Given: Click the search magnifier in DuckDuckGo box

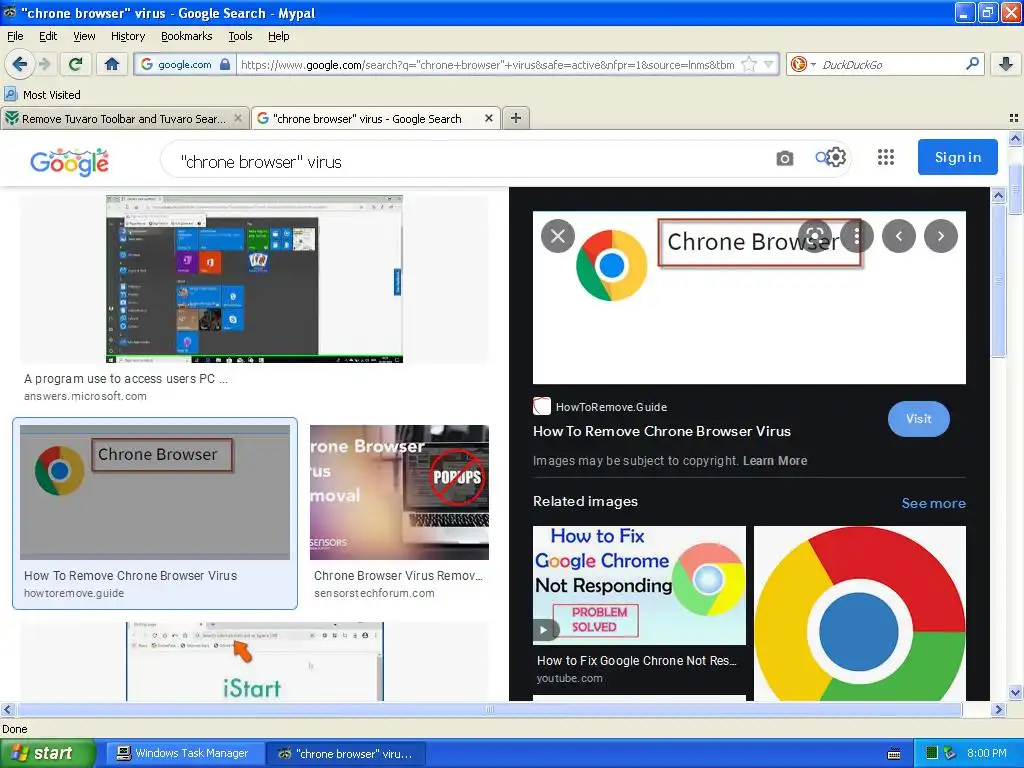Looking at the screenshot, I should [x=972, y=64].
